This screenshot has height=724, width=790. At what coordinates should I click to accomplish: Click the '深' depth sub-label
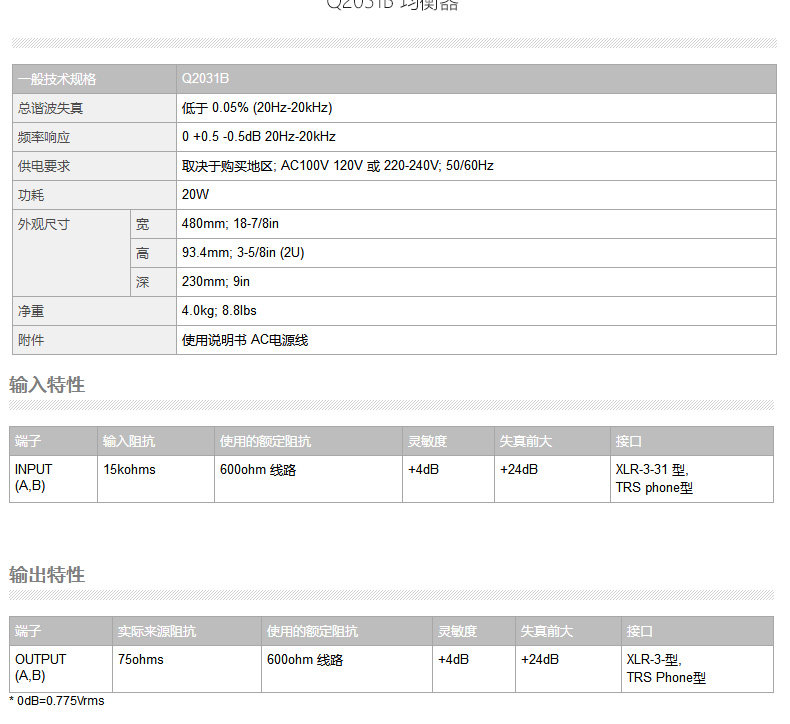coord(143,282)
